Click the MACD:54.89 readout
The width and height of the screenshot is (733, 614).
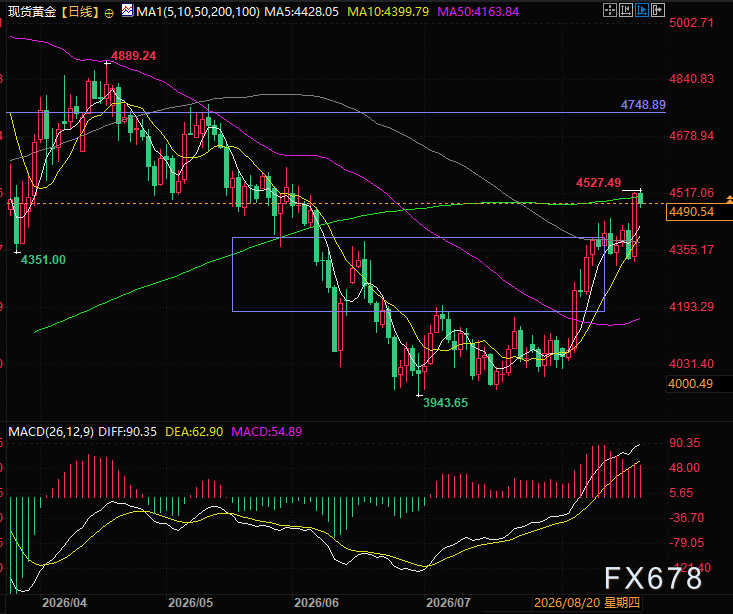coord(266,432)
